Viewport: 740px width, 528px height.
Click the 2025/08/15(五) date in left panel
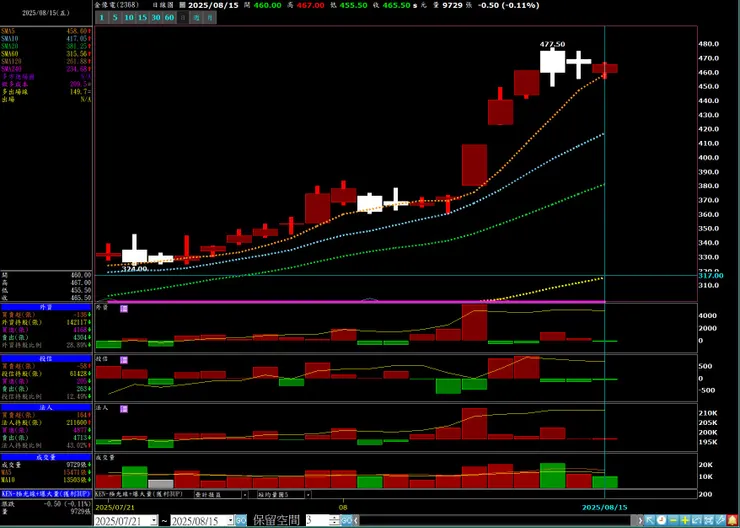(46, 13)
